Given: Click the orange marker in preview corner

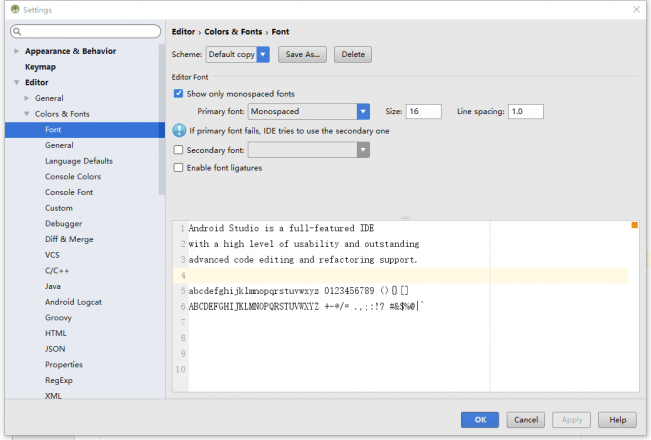Looking at the screenshot, I should pos(634,225).
